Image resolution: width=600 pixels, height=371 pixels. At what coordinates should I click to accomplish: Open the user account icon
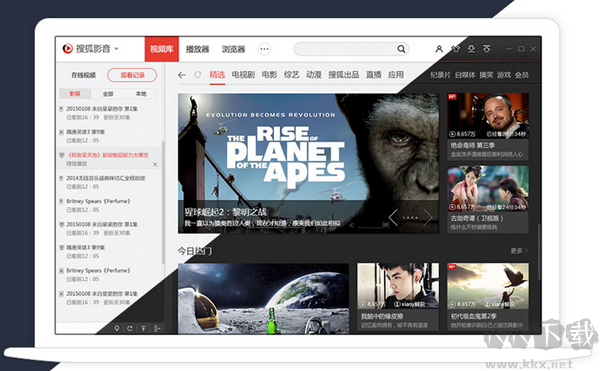point(439,49)
